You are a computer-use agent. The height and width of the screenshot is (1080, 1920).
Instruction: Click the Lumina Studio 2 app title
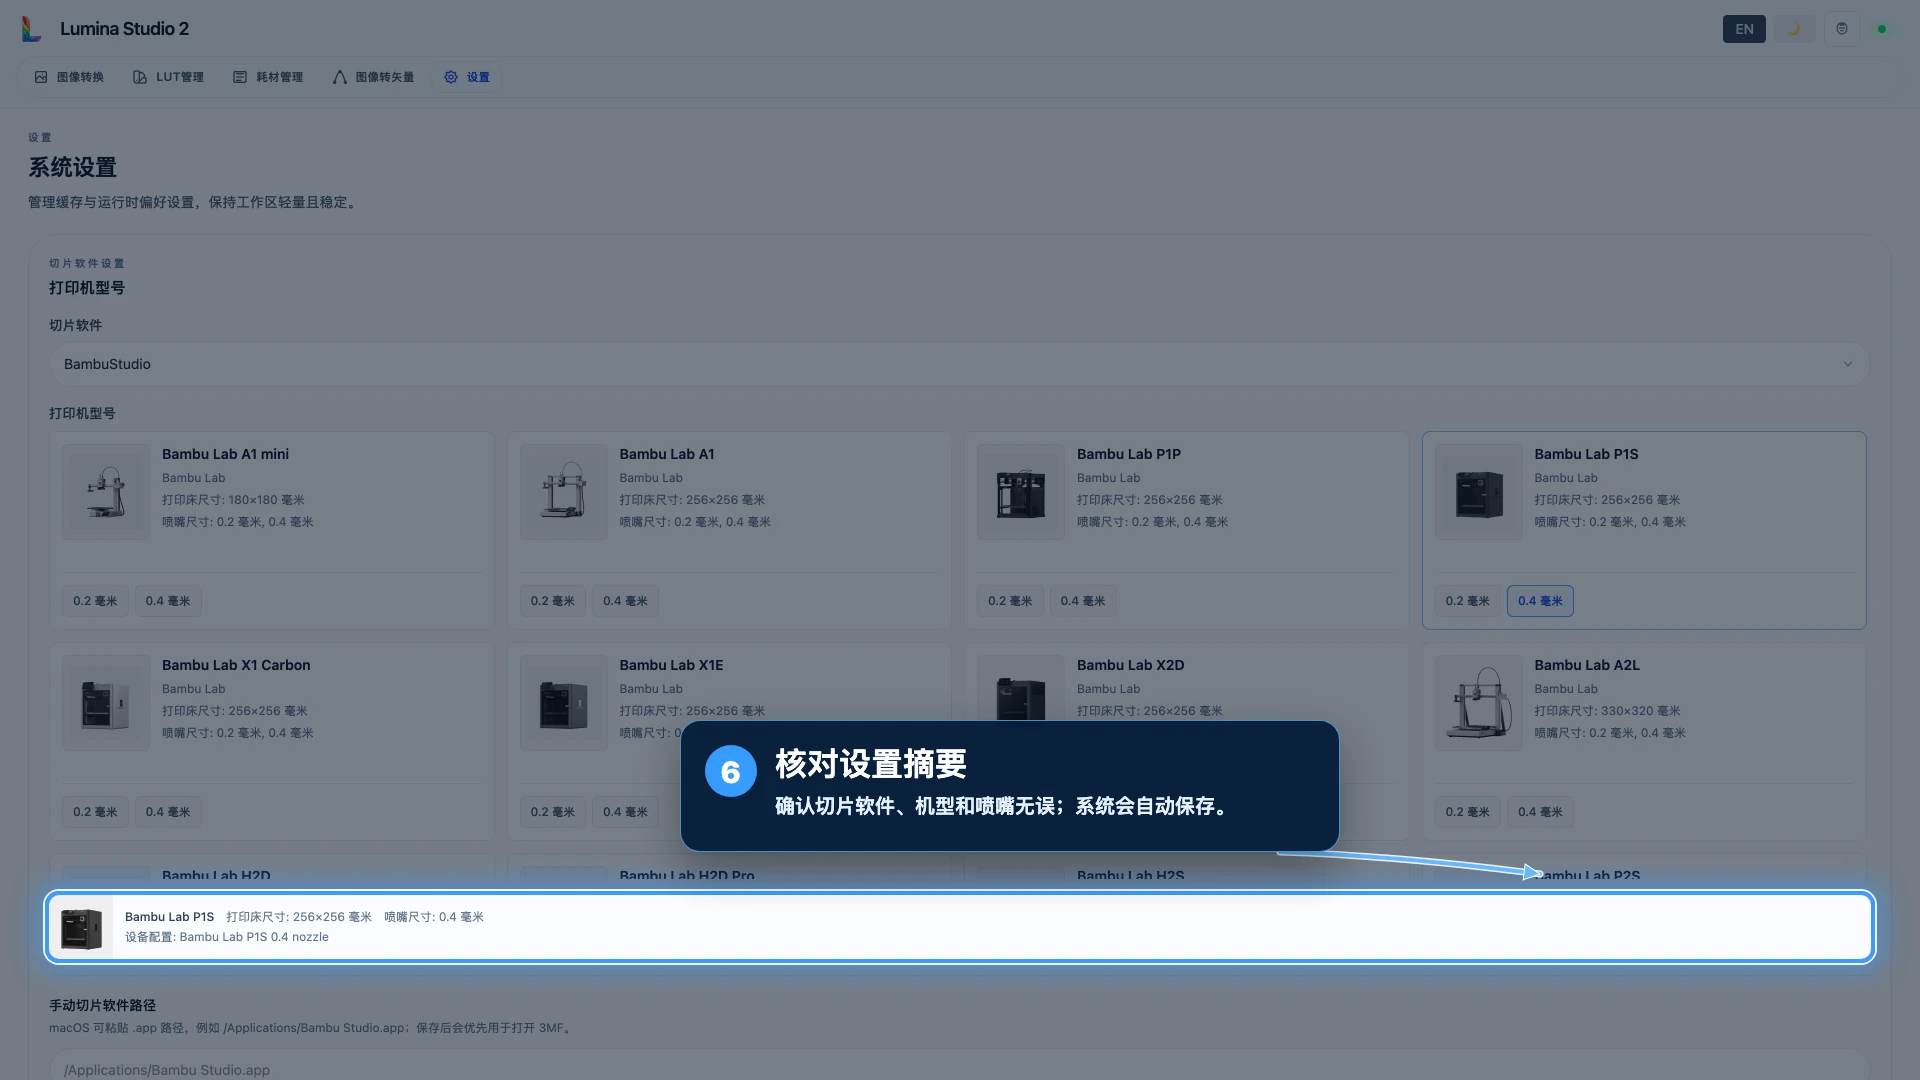[x=124, y=29]
